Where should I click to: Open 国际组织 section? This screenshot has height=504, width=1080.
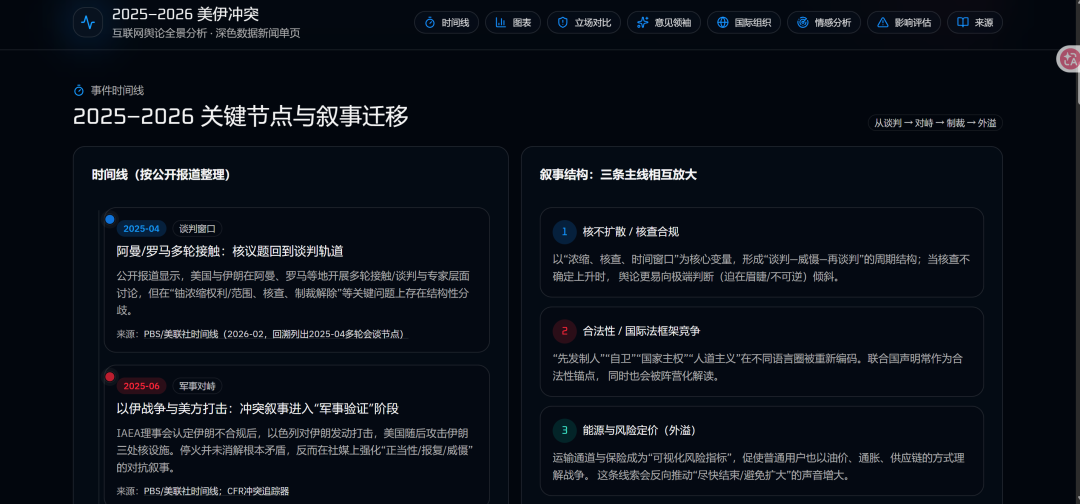point(744,23)
